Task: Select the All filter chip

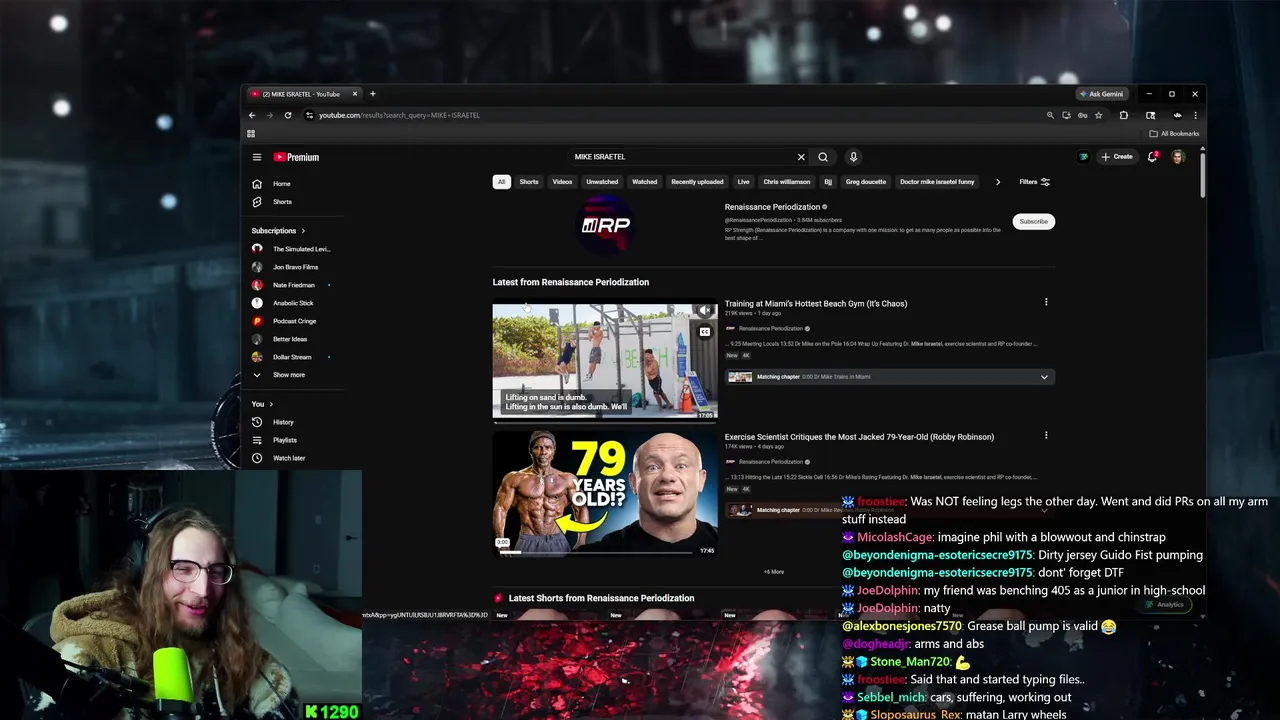Action: (x=501, y=182)
